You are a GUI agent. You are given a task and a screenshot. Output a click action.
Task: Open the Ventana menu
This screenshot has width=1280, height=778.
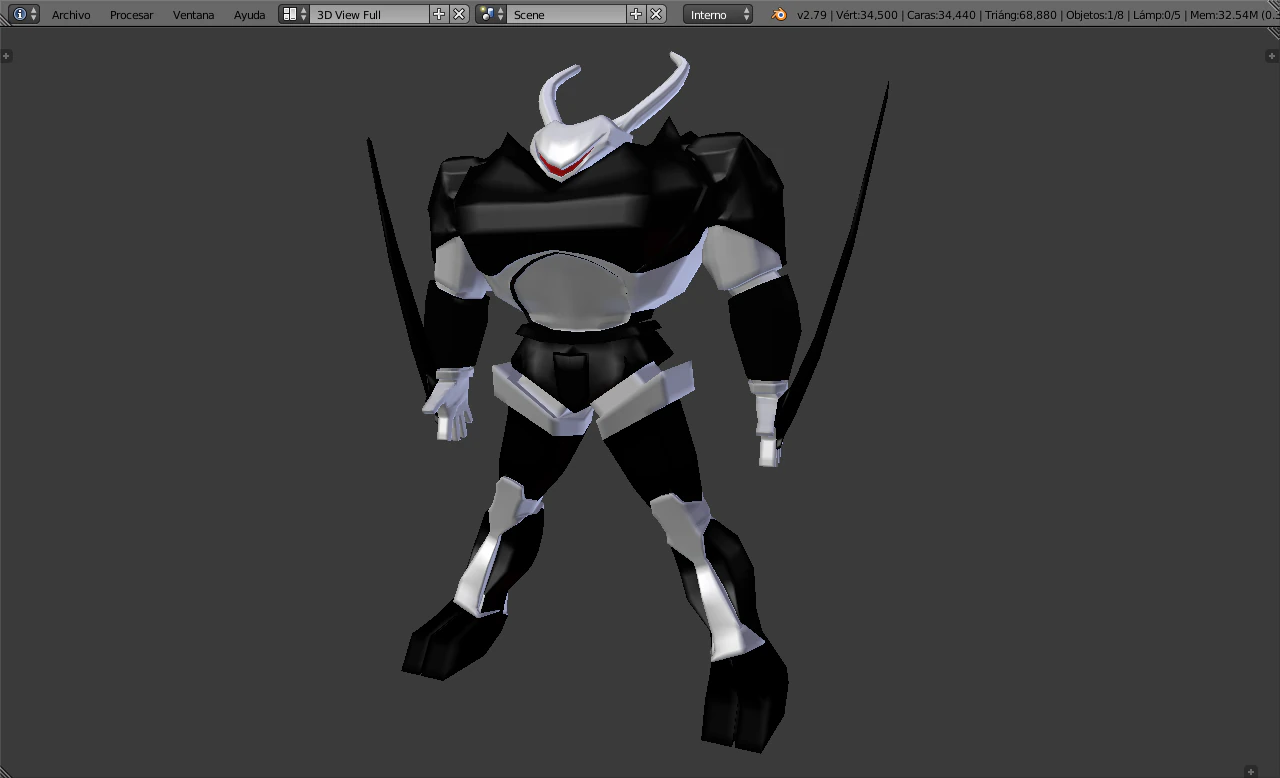click(x=193, y=14)
